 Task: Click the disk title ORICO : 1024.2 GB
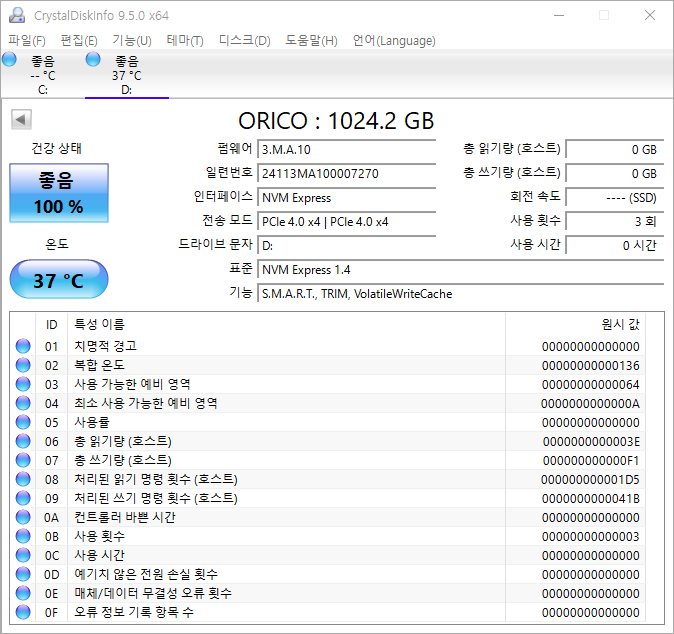[336, 121]
